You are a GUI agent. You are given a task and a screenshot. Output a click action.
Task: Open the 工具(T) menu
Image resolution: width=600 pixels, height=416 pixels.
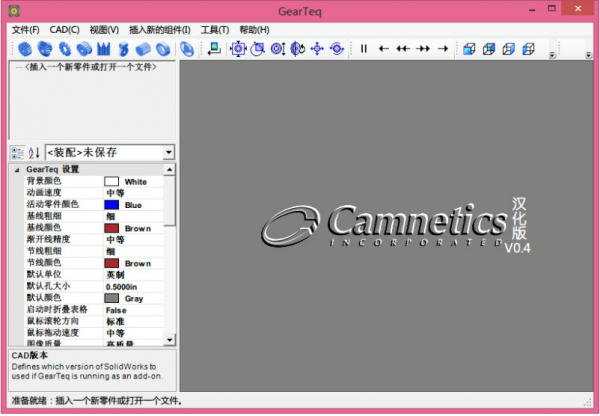pos(214,30)
